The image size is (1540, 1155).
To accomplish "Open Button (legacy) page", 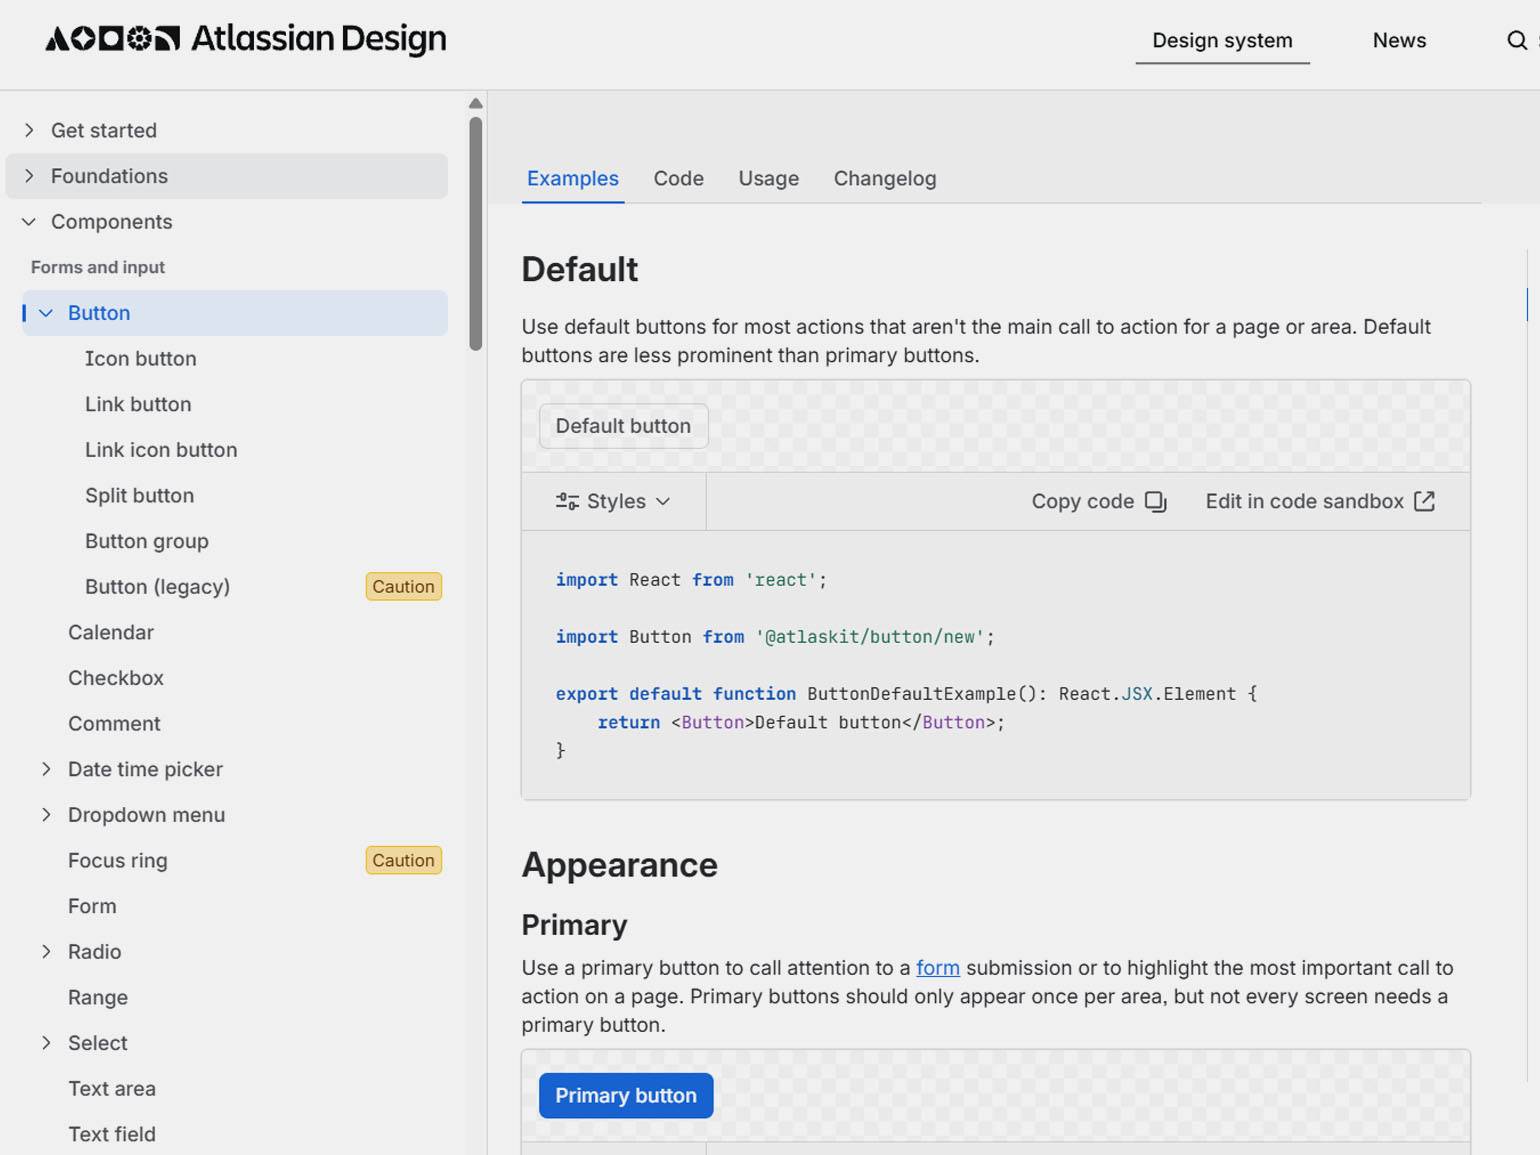I will tap(157, 587).
